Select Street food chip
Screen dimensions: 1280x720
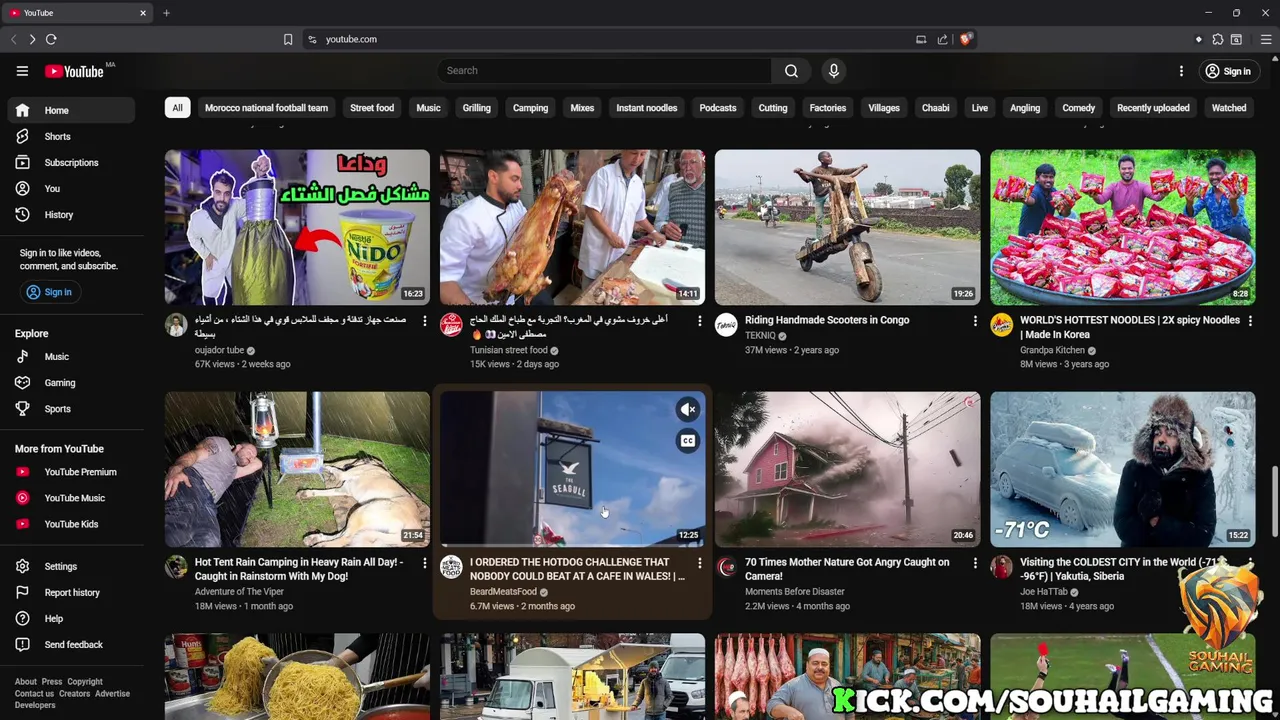click(372, 108)
